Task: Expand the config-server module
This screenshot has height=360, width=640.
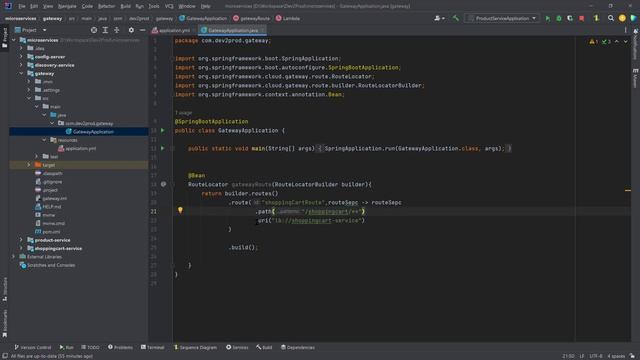Action: coord(21,57)
